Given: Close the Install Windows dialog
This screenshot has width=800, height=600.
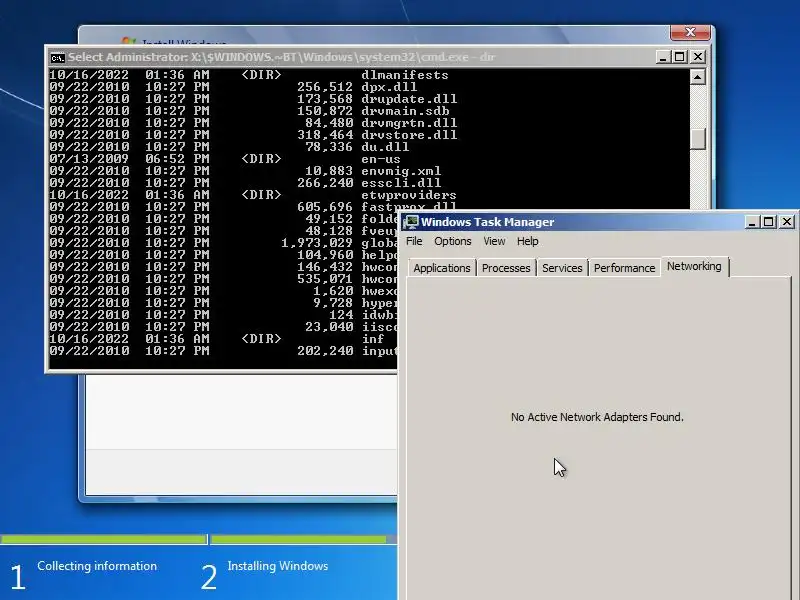Looking at the screenshot, I should pyautogui.click(x=690, y=32).
